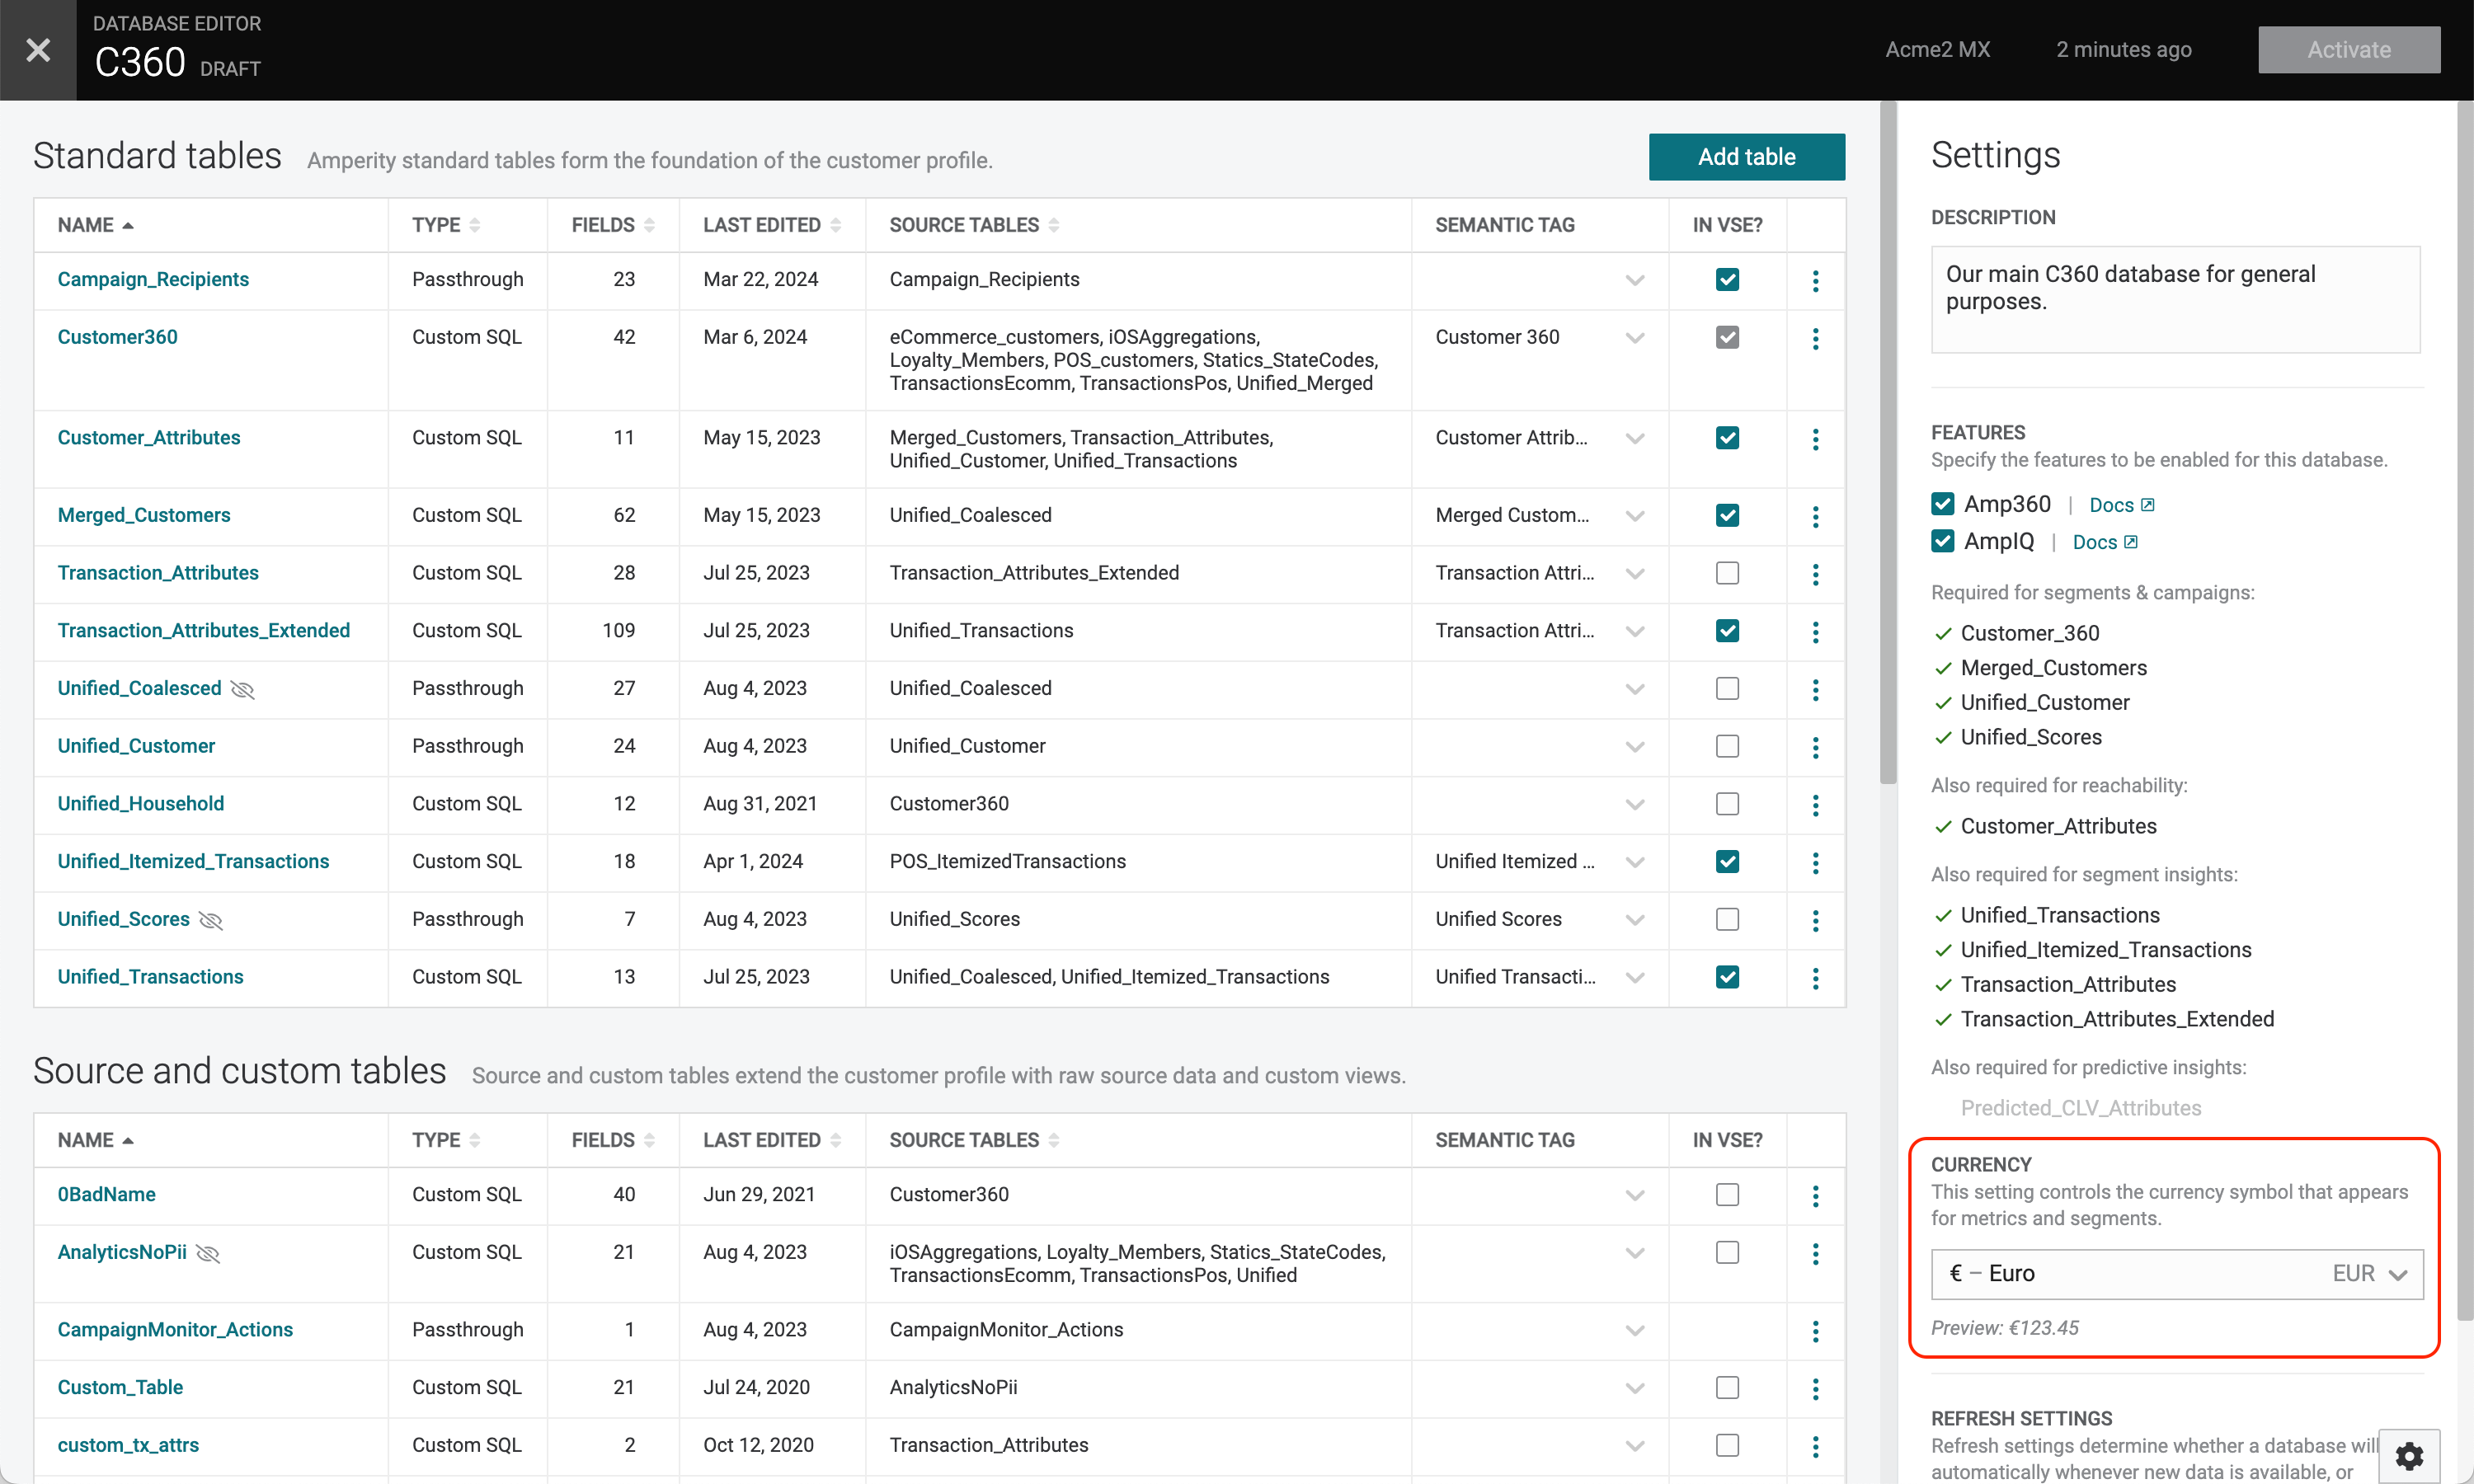
Task: Close the database editor with X icon
Action: 38,50
